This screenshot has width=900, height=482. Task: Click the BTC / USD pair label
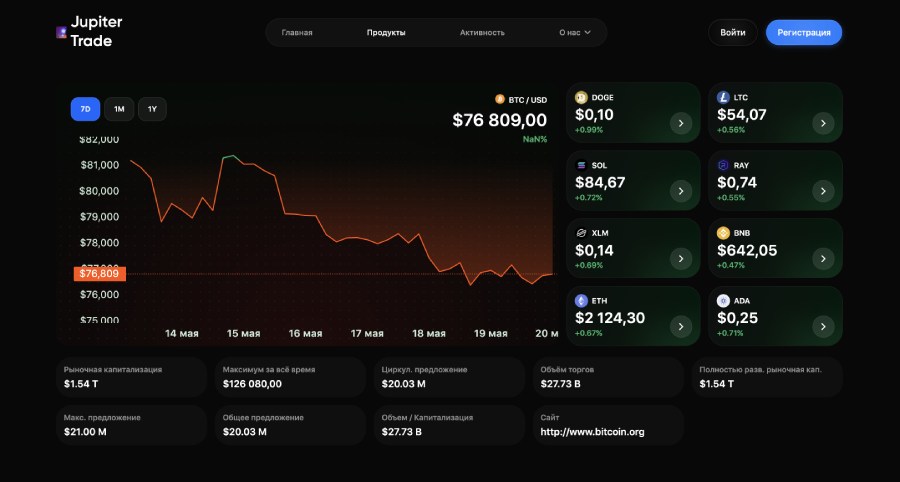527,100
